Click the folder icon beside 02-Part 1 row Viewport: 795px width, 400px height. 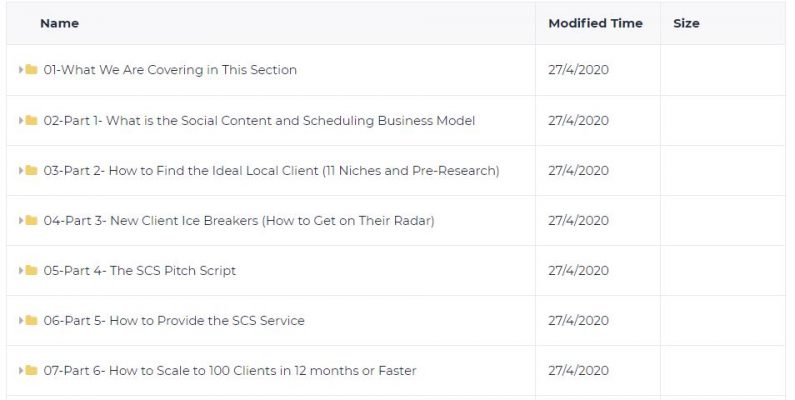click(x=31, y=120)
